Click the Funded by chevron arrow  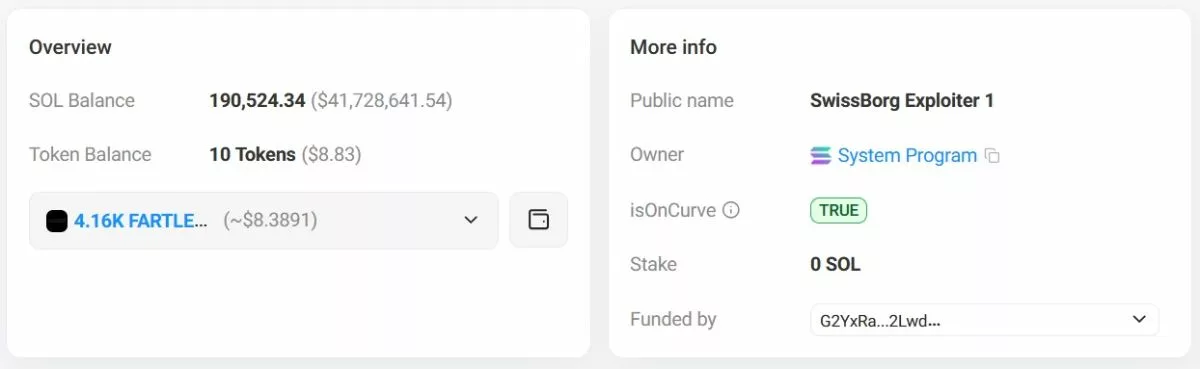(x=1138, y=319)
